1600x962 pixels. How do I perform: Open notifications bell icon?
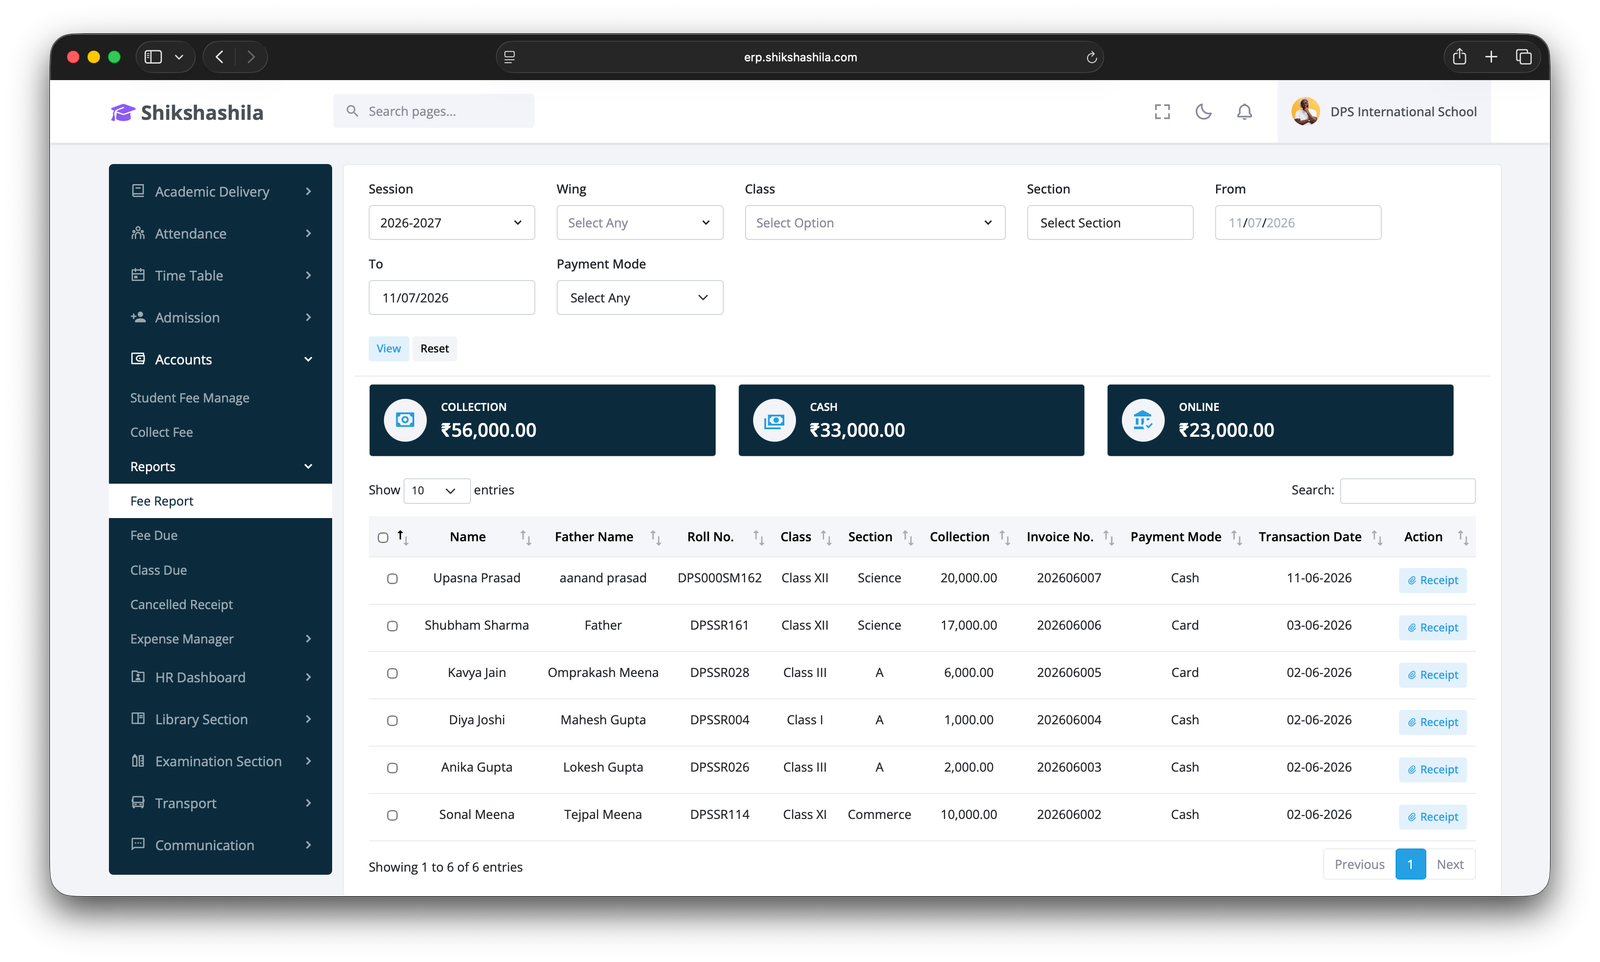(x=1244, y=112)
